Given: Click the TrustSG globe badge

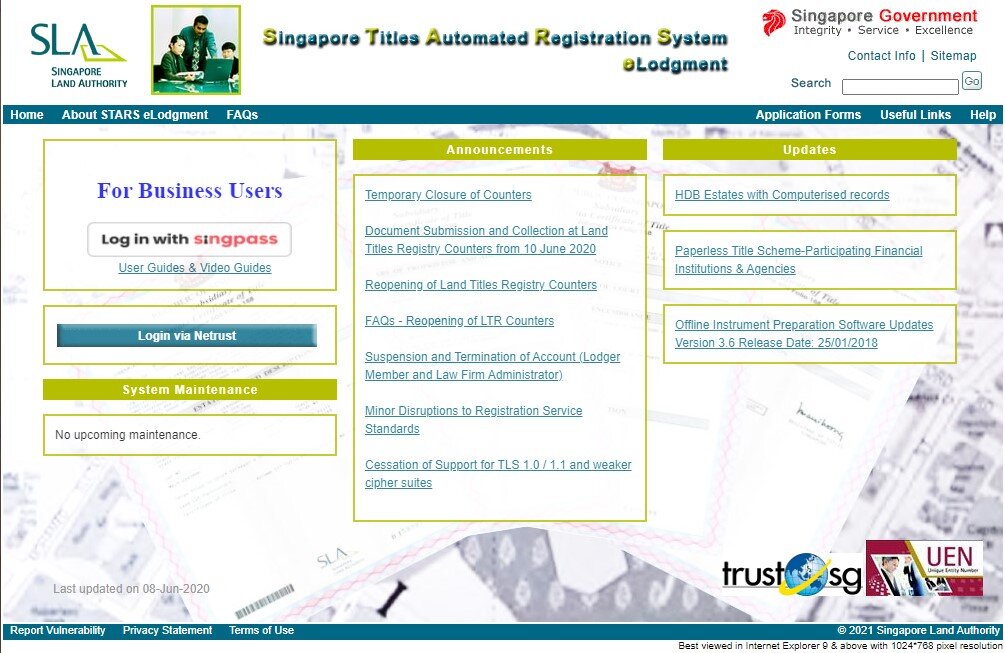Looking at the screenshot, I should pyautogui.click(x=792, y=574).
